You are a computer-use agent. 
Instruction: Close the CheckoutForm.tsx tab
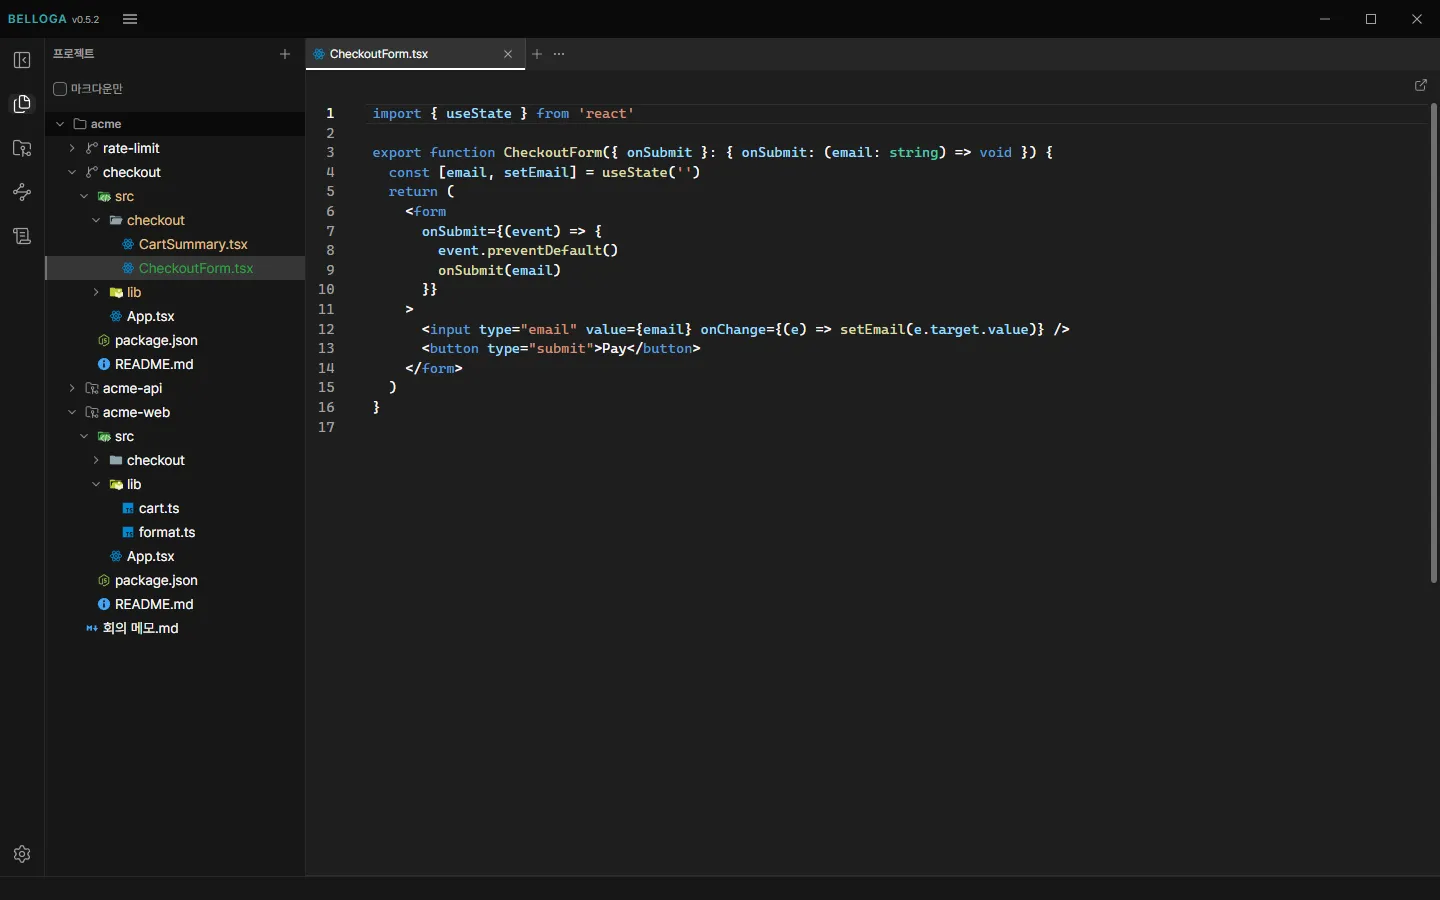click(508, 54)
